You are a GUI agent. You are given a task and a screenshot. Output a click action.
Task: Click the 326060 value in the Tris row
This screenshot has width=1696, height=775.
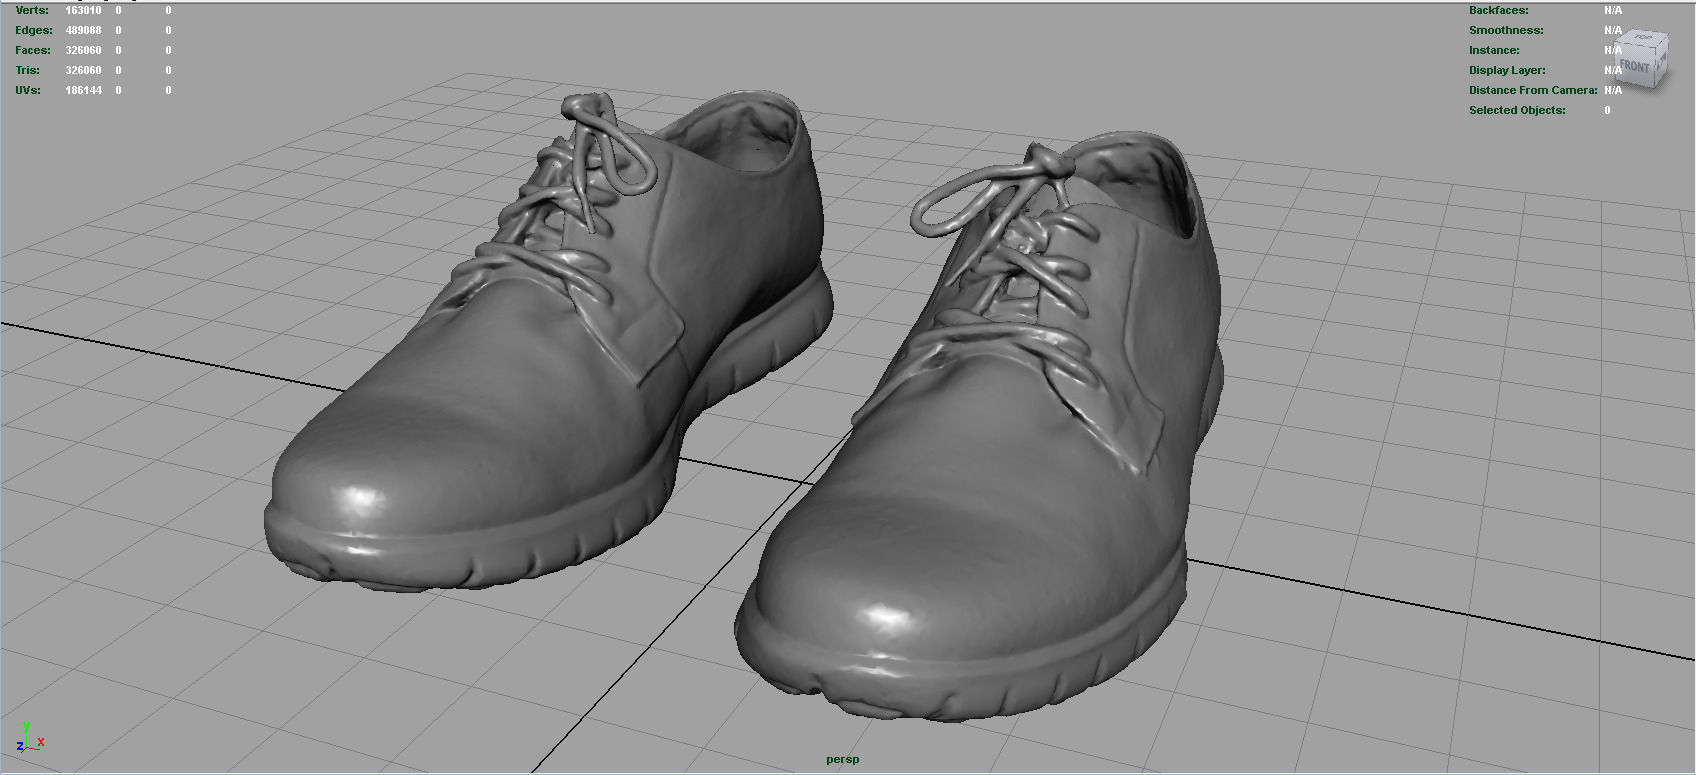click(x=83, y=70)
